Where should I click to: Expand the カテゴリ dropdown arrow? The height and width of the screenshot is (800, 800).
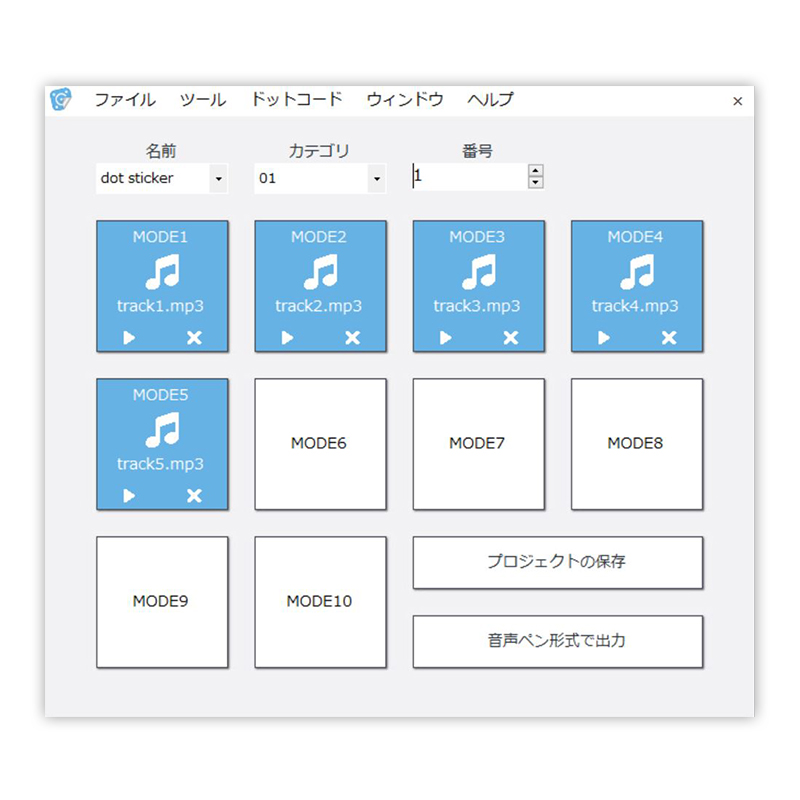pyautogui.click(x=377, y=179)
